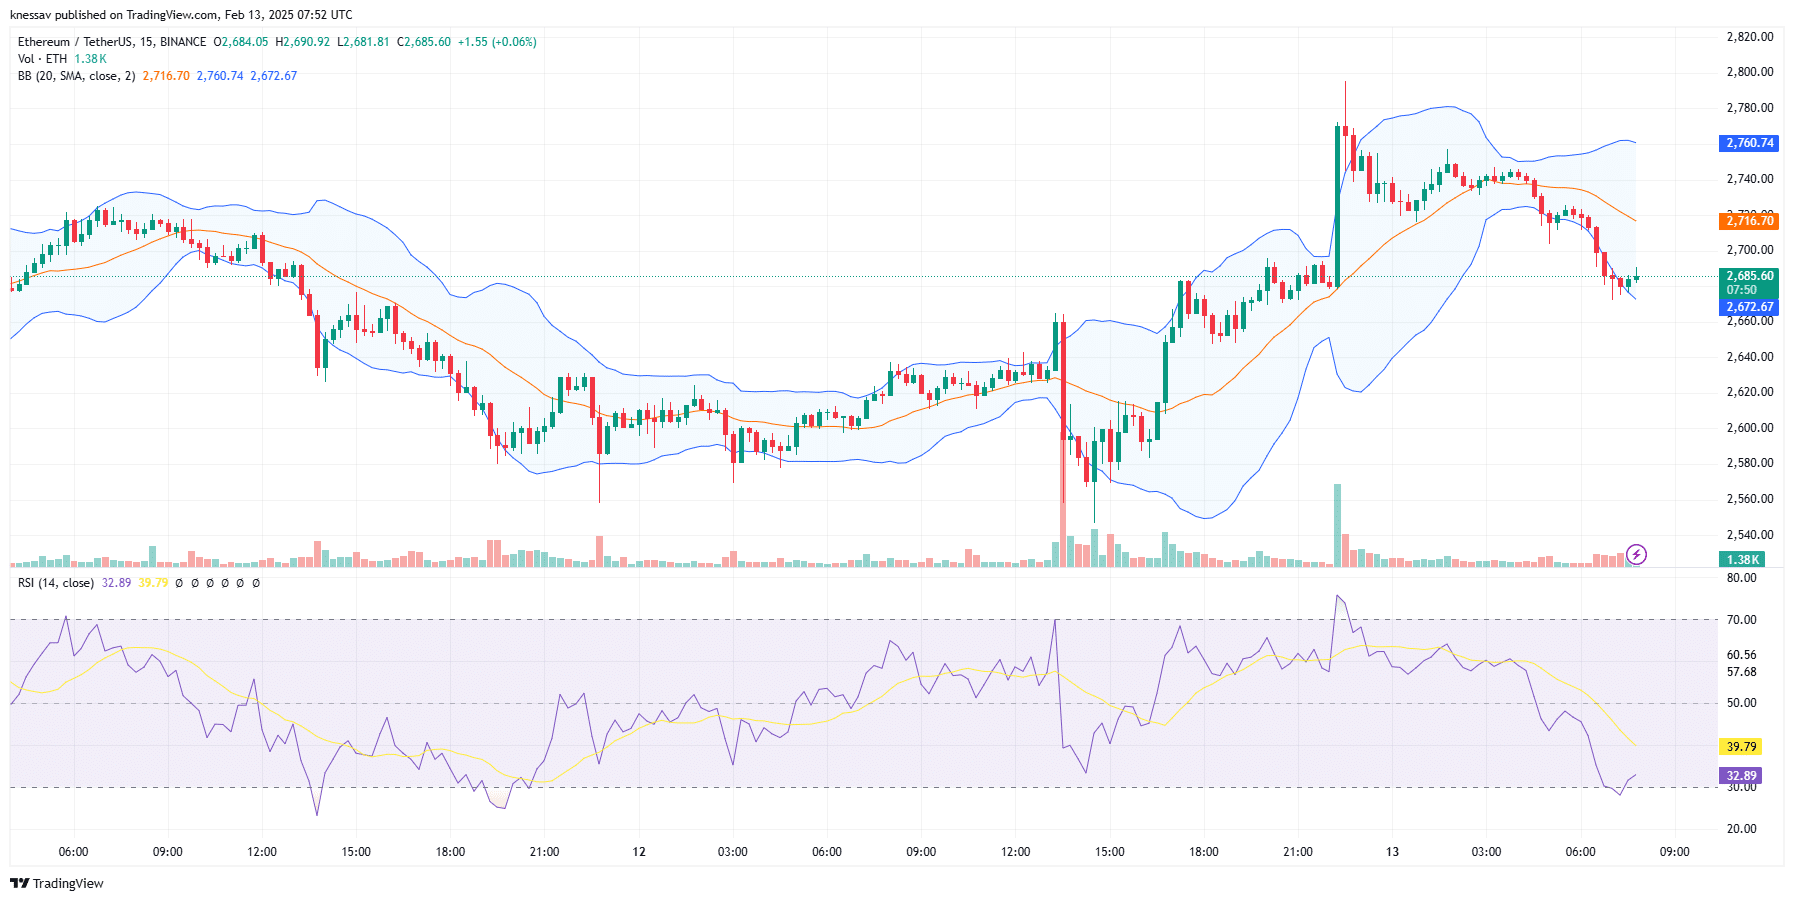The image size is (1794, 901).
Task: Click the tallest green volume bar
Action: click(x=1337, y=526)
